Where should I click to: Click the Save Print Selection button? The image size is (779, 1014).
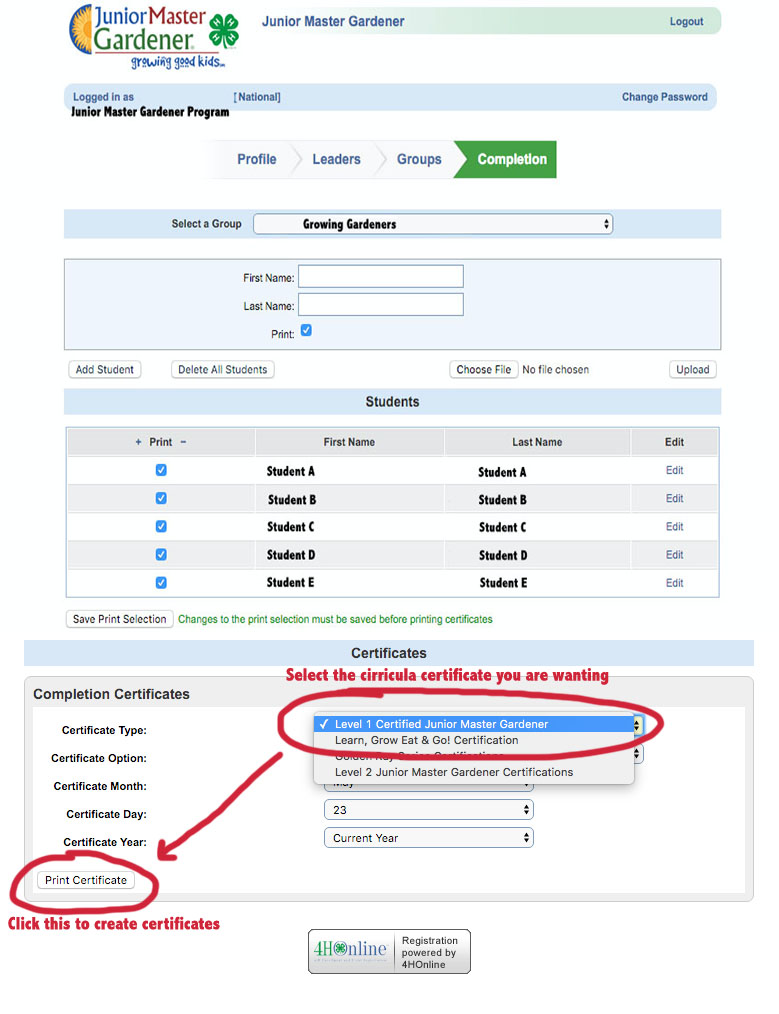tap(119, 619)
